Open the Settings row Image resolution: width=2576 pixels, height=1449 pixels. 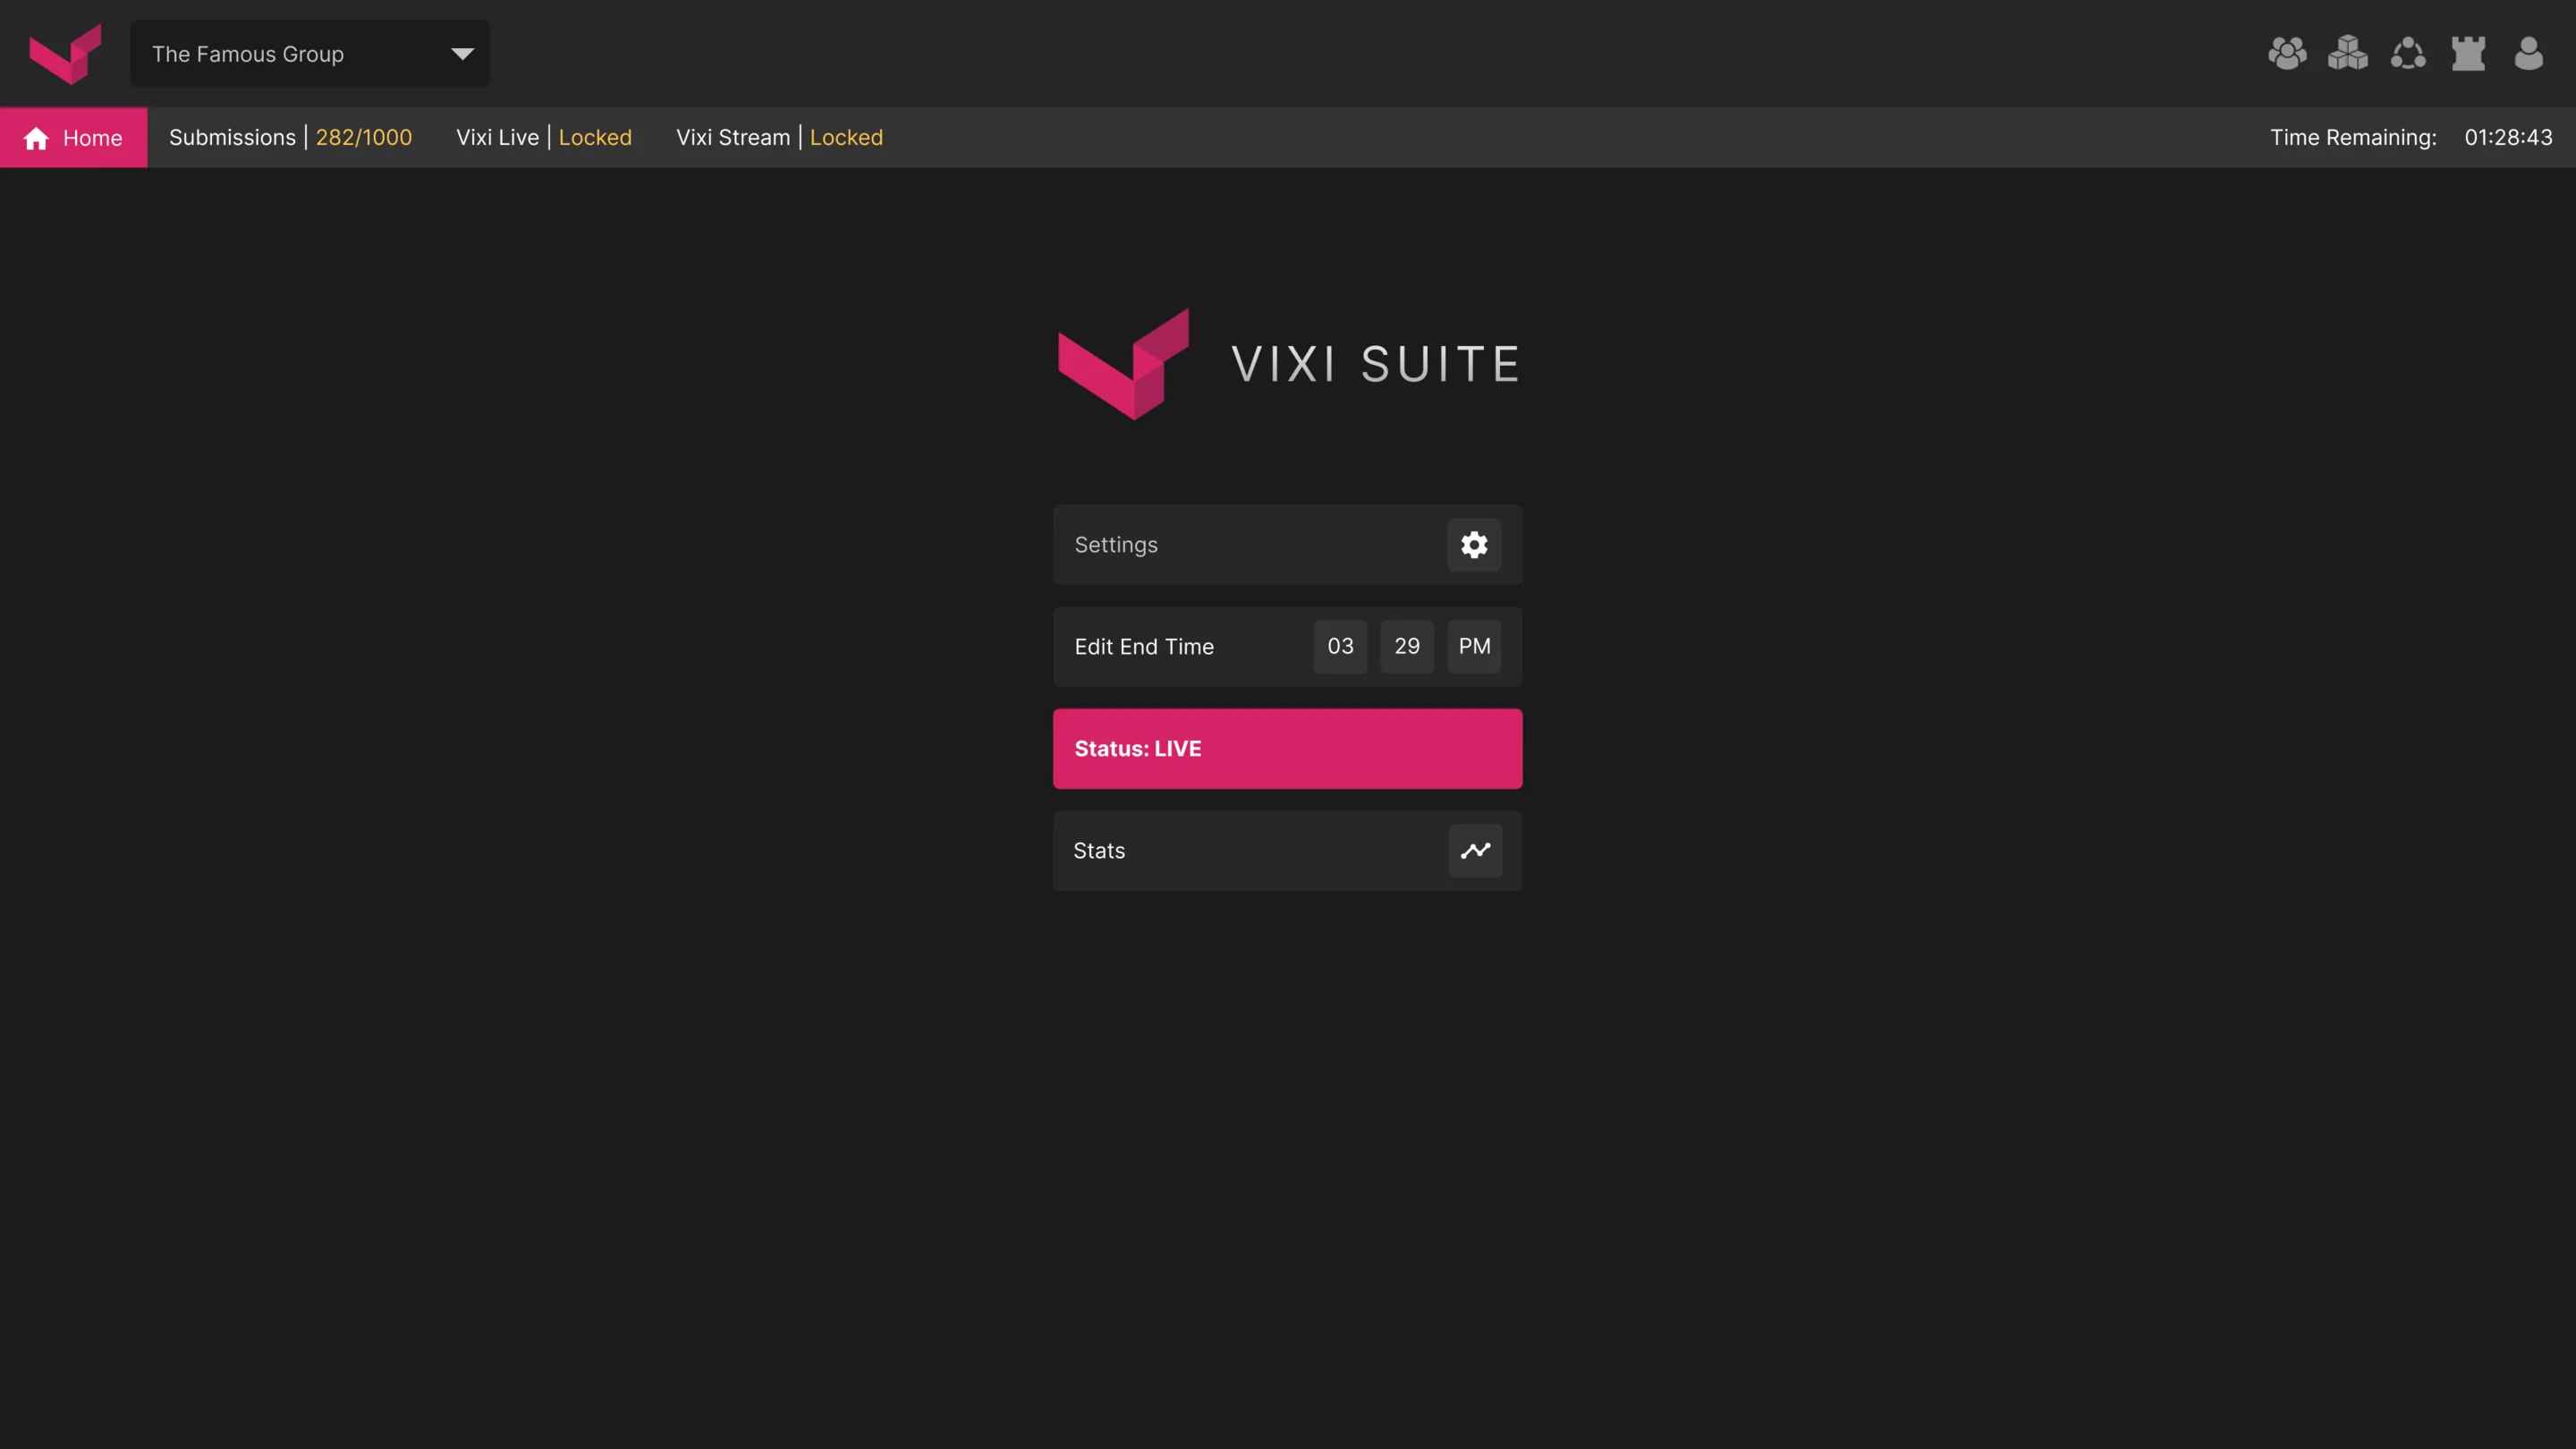(1288, 545)
